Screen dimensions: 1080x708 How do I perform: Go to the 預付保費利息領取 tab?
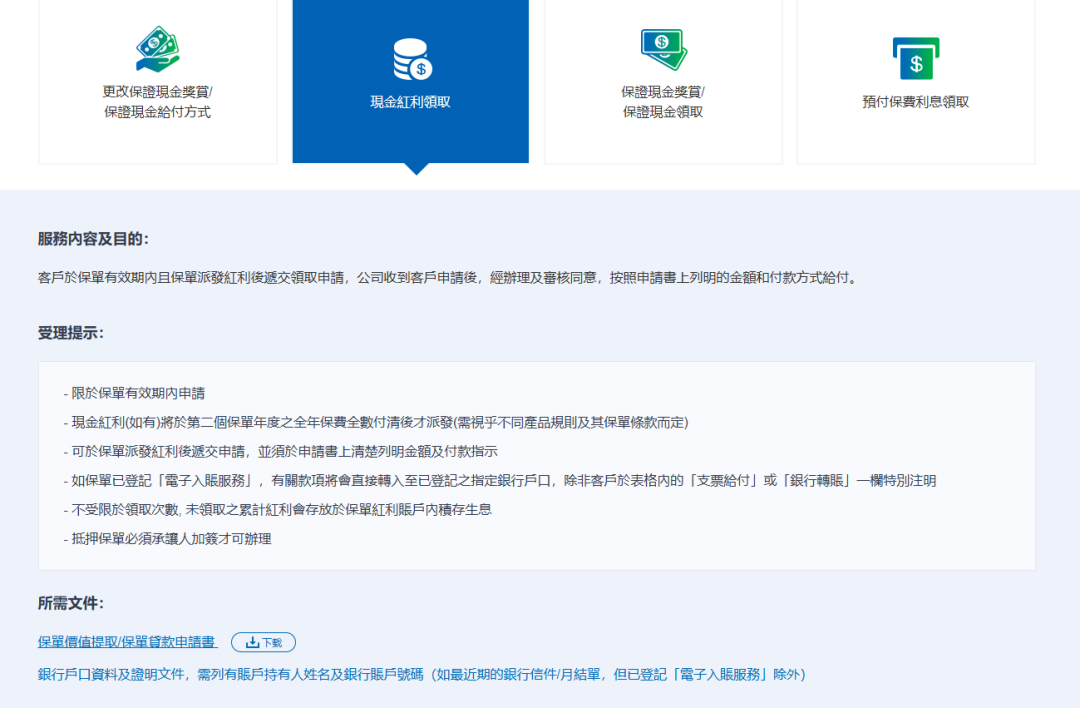tap(915, 102)
